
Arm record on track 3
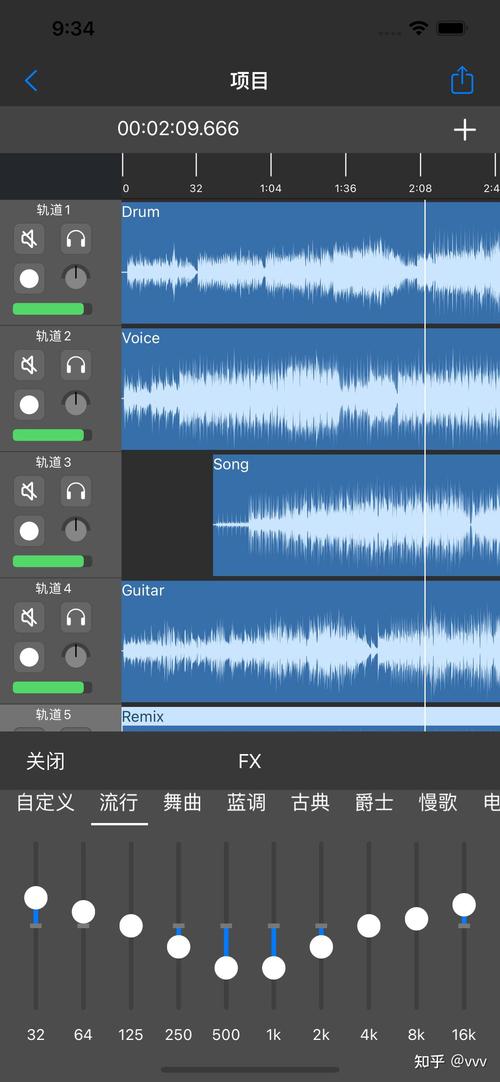pos(29,531)
